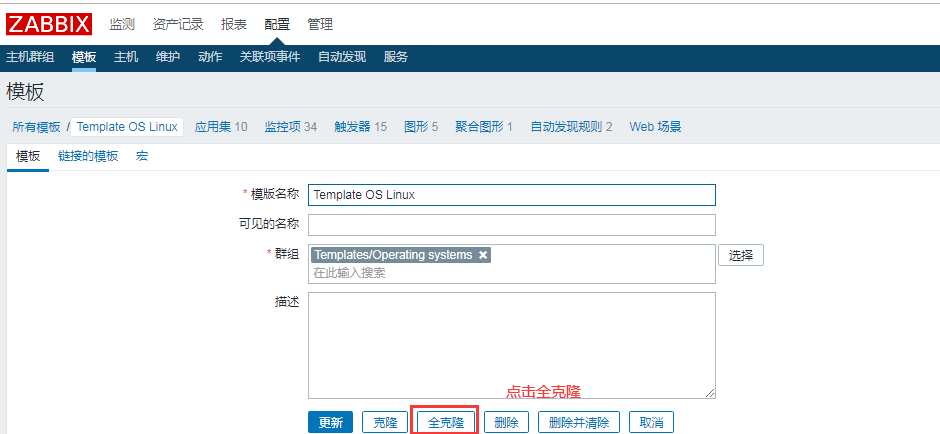Switch to the 链接的模板 tab

click(x=88, y=156)
